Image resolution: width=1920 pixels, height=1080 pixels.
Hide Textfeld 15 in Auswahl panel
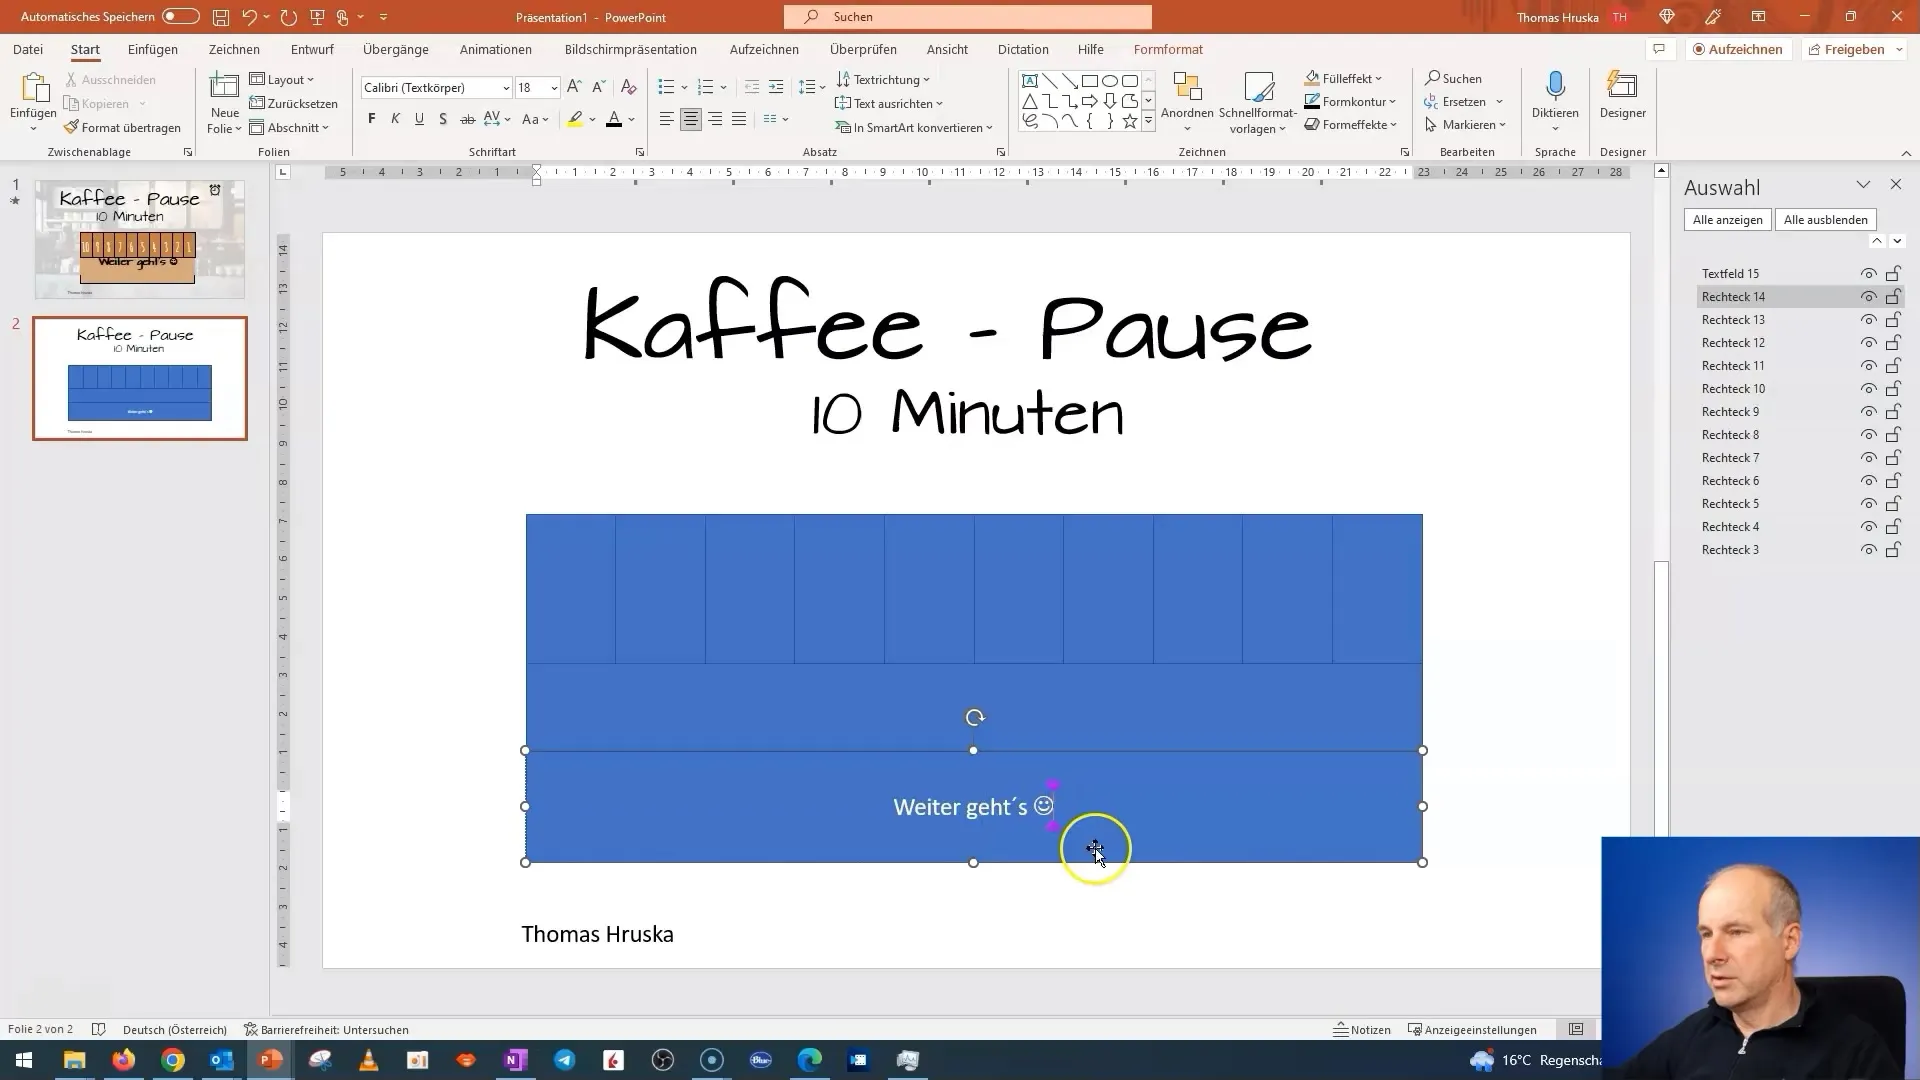pyautogui.click(x=1869, y=273)
